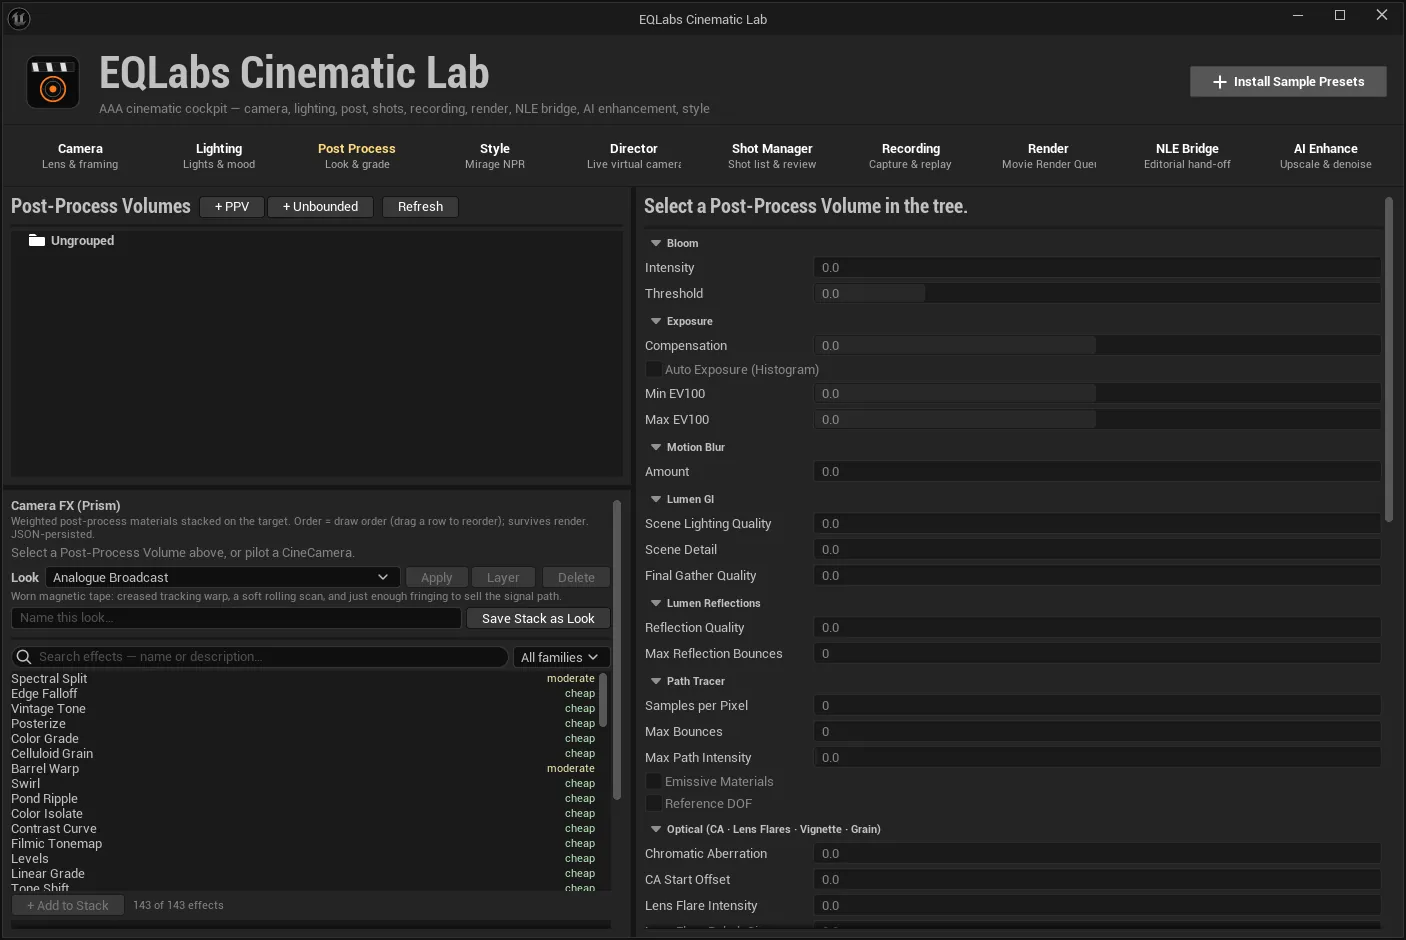Click the Min EV100 slider
The width and height of the screenshot is (1406, 940).
click(1097, 393)
